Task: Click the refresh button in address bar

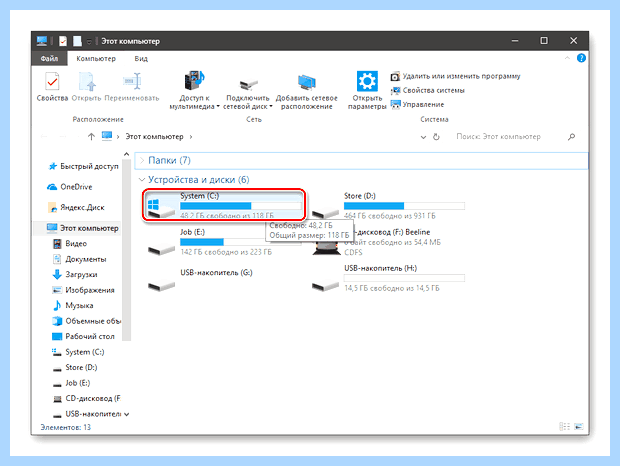Action: [436, 137]
